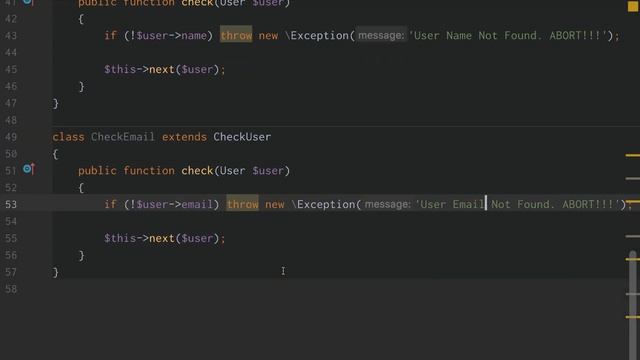Click the highlighted throw keyword on line 43
The image size is (640, 360).
236,35
